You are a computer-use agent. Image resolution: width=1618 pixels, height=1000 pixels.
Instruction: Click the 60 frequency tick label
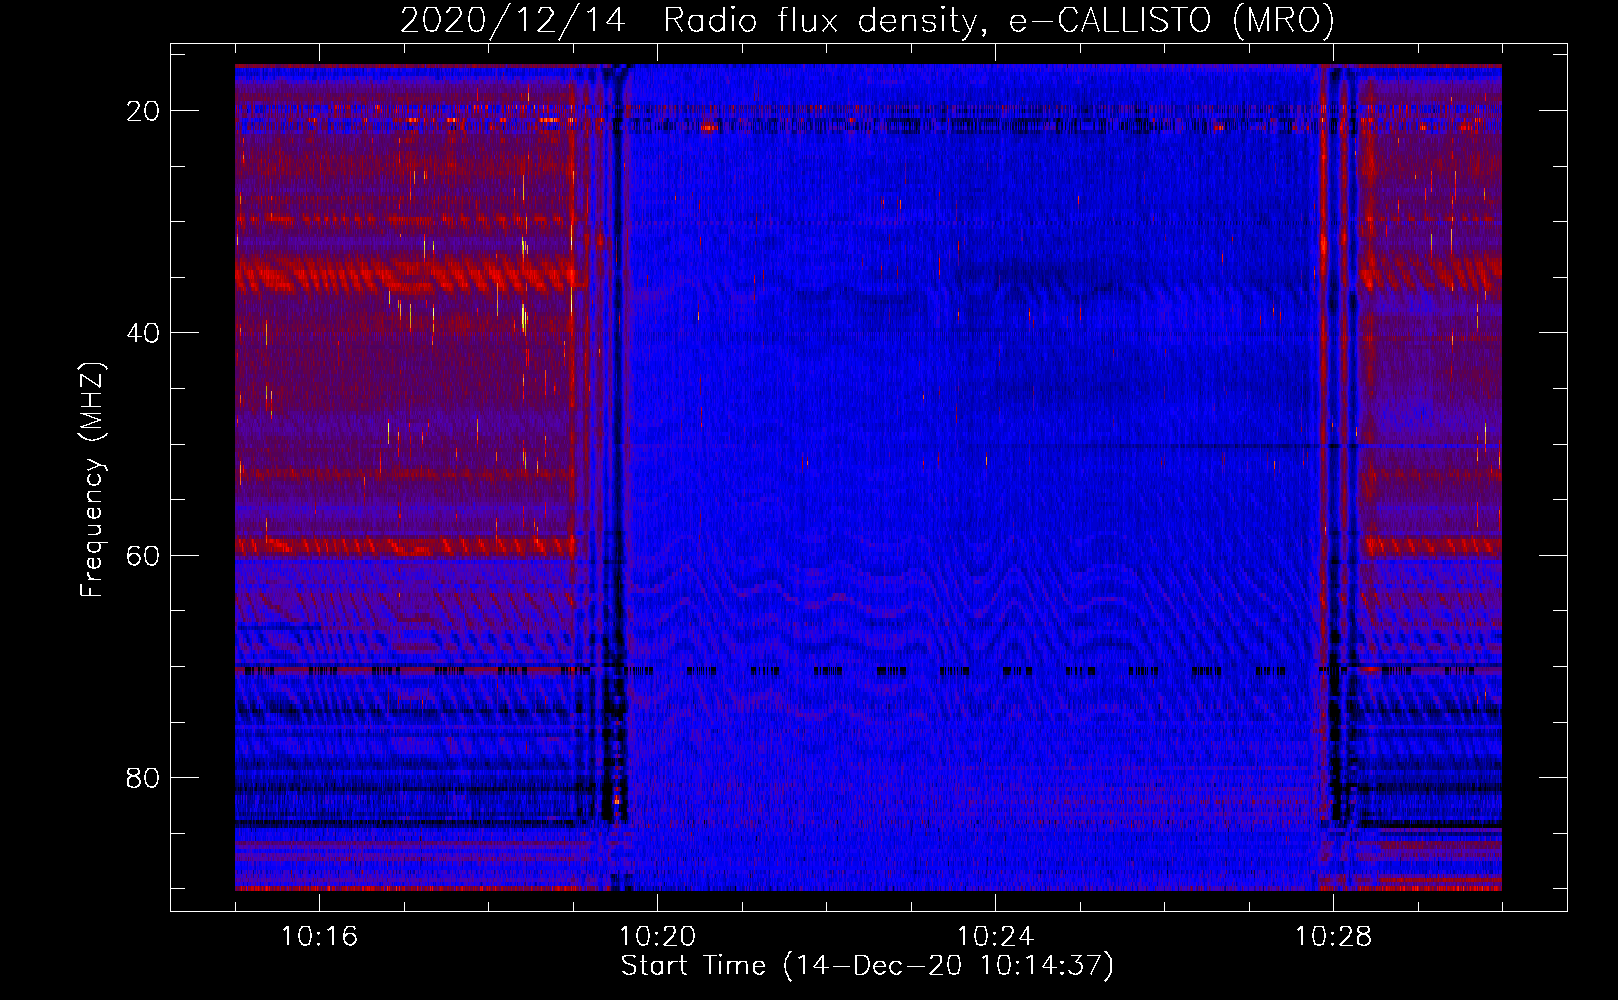click(x=143, y=555)
